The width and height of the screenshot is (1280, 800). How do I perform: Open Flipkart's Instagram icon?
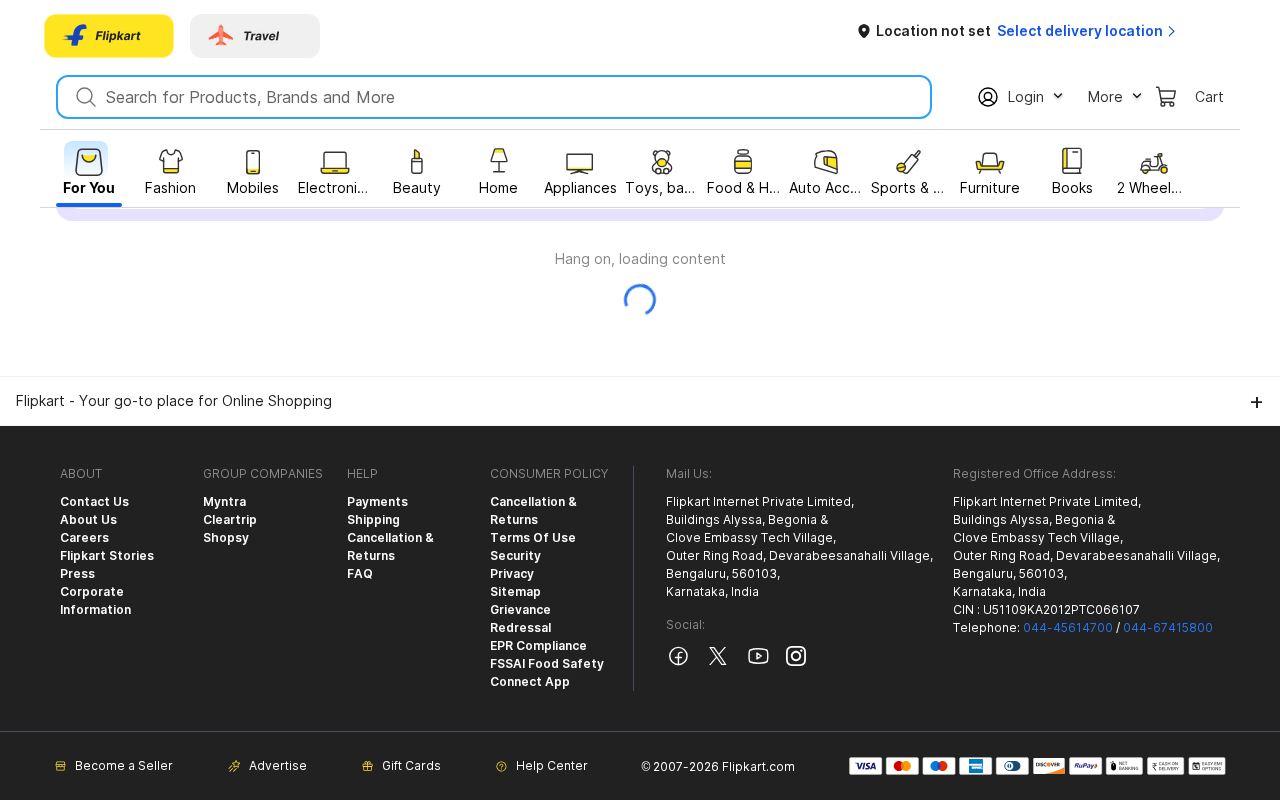click(x=796, y=656)
